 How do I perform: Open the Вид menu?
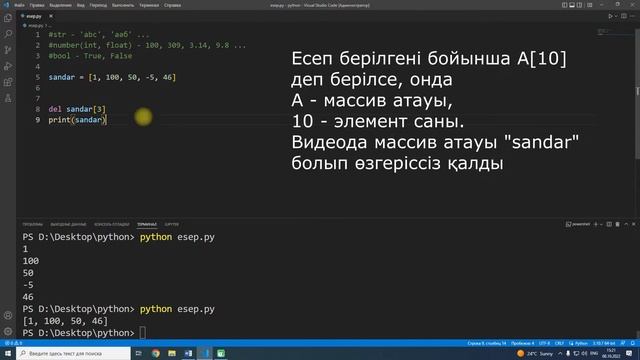pyautogui.click(x=80, y=5)
